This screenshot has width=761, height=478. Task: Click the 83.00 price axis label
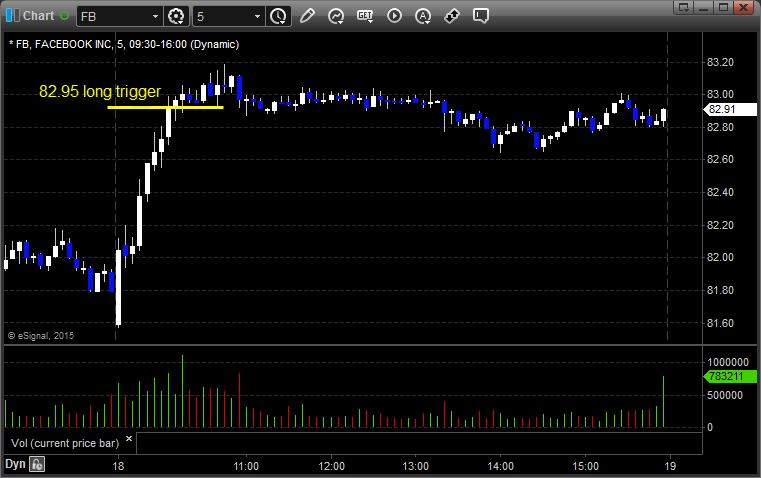pyautogui.click(x=720, y=94)
